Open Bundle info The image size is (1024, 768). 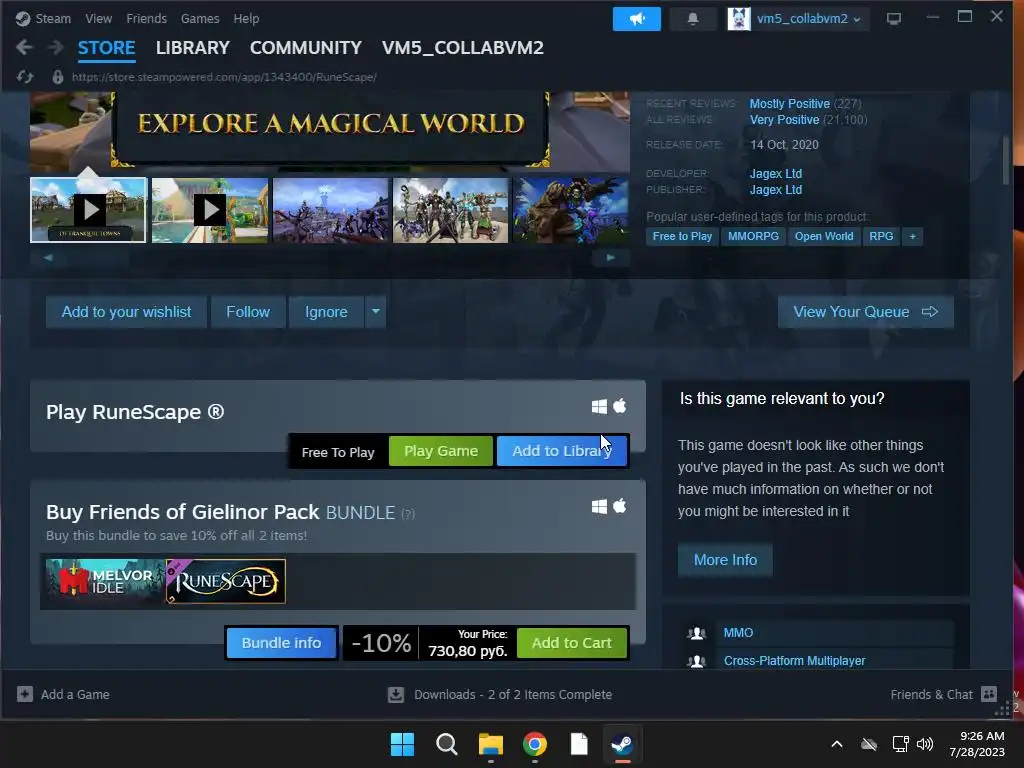coord(281,643)
